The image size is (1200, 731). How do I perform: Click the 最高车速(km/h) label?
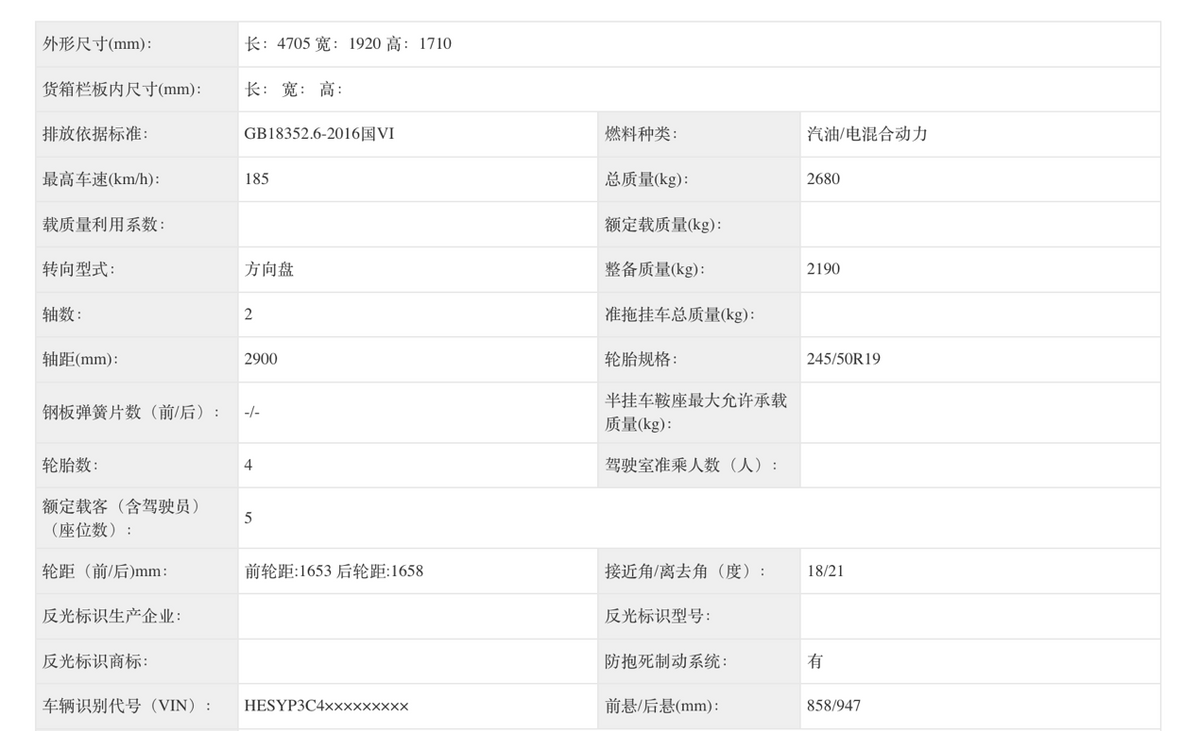(x=102, y=179)
